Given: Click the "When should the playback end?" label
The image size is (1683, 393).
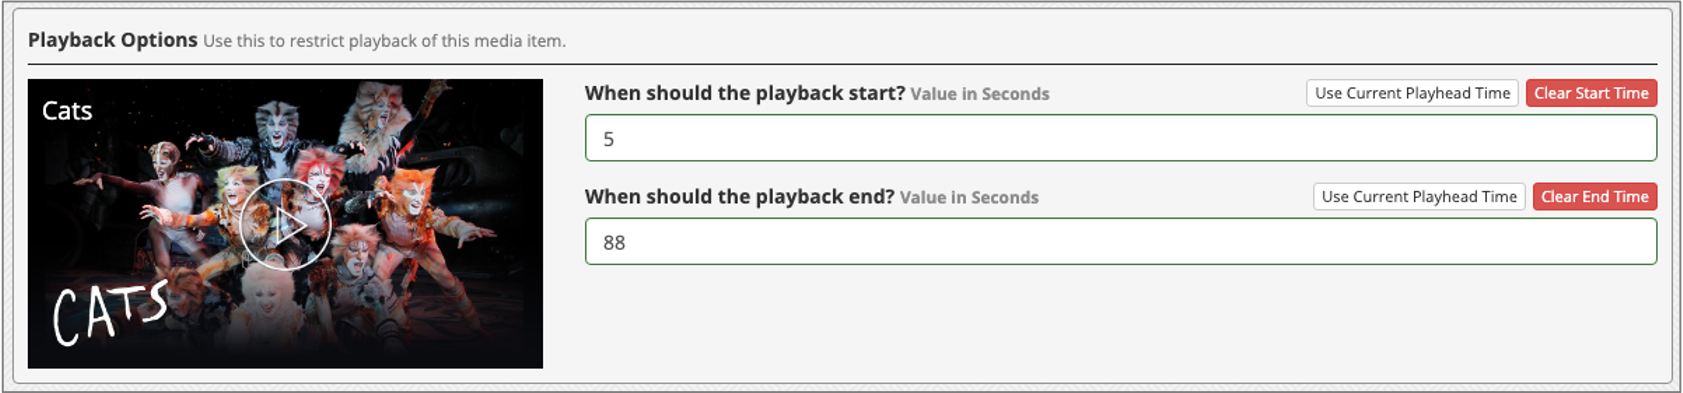Looking at the screenshot, I should (x=739, y=197).
